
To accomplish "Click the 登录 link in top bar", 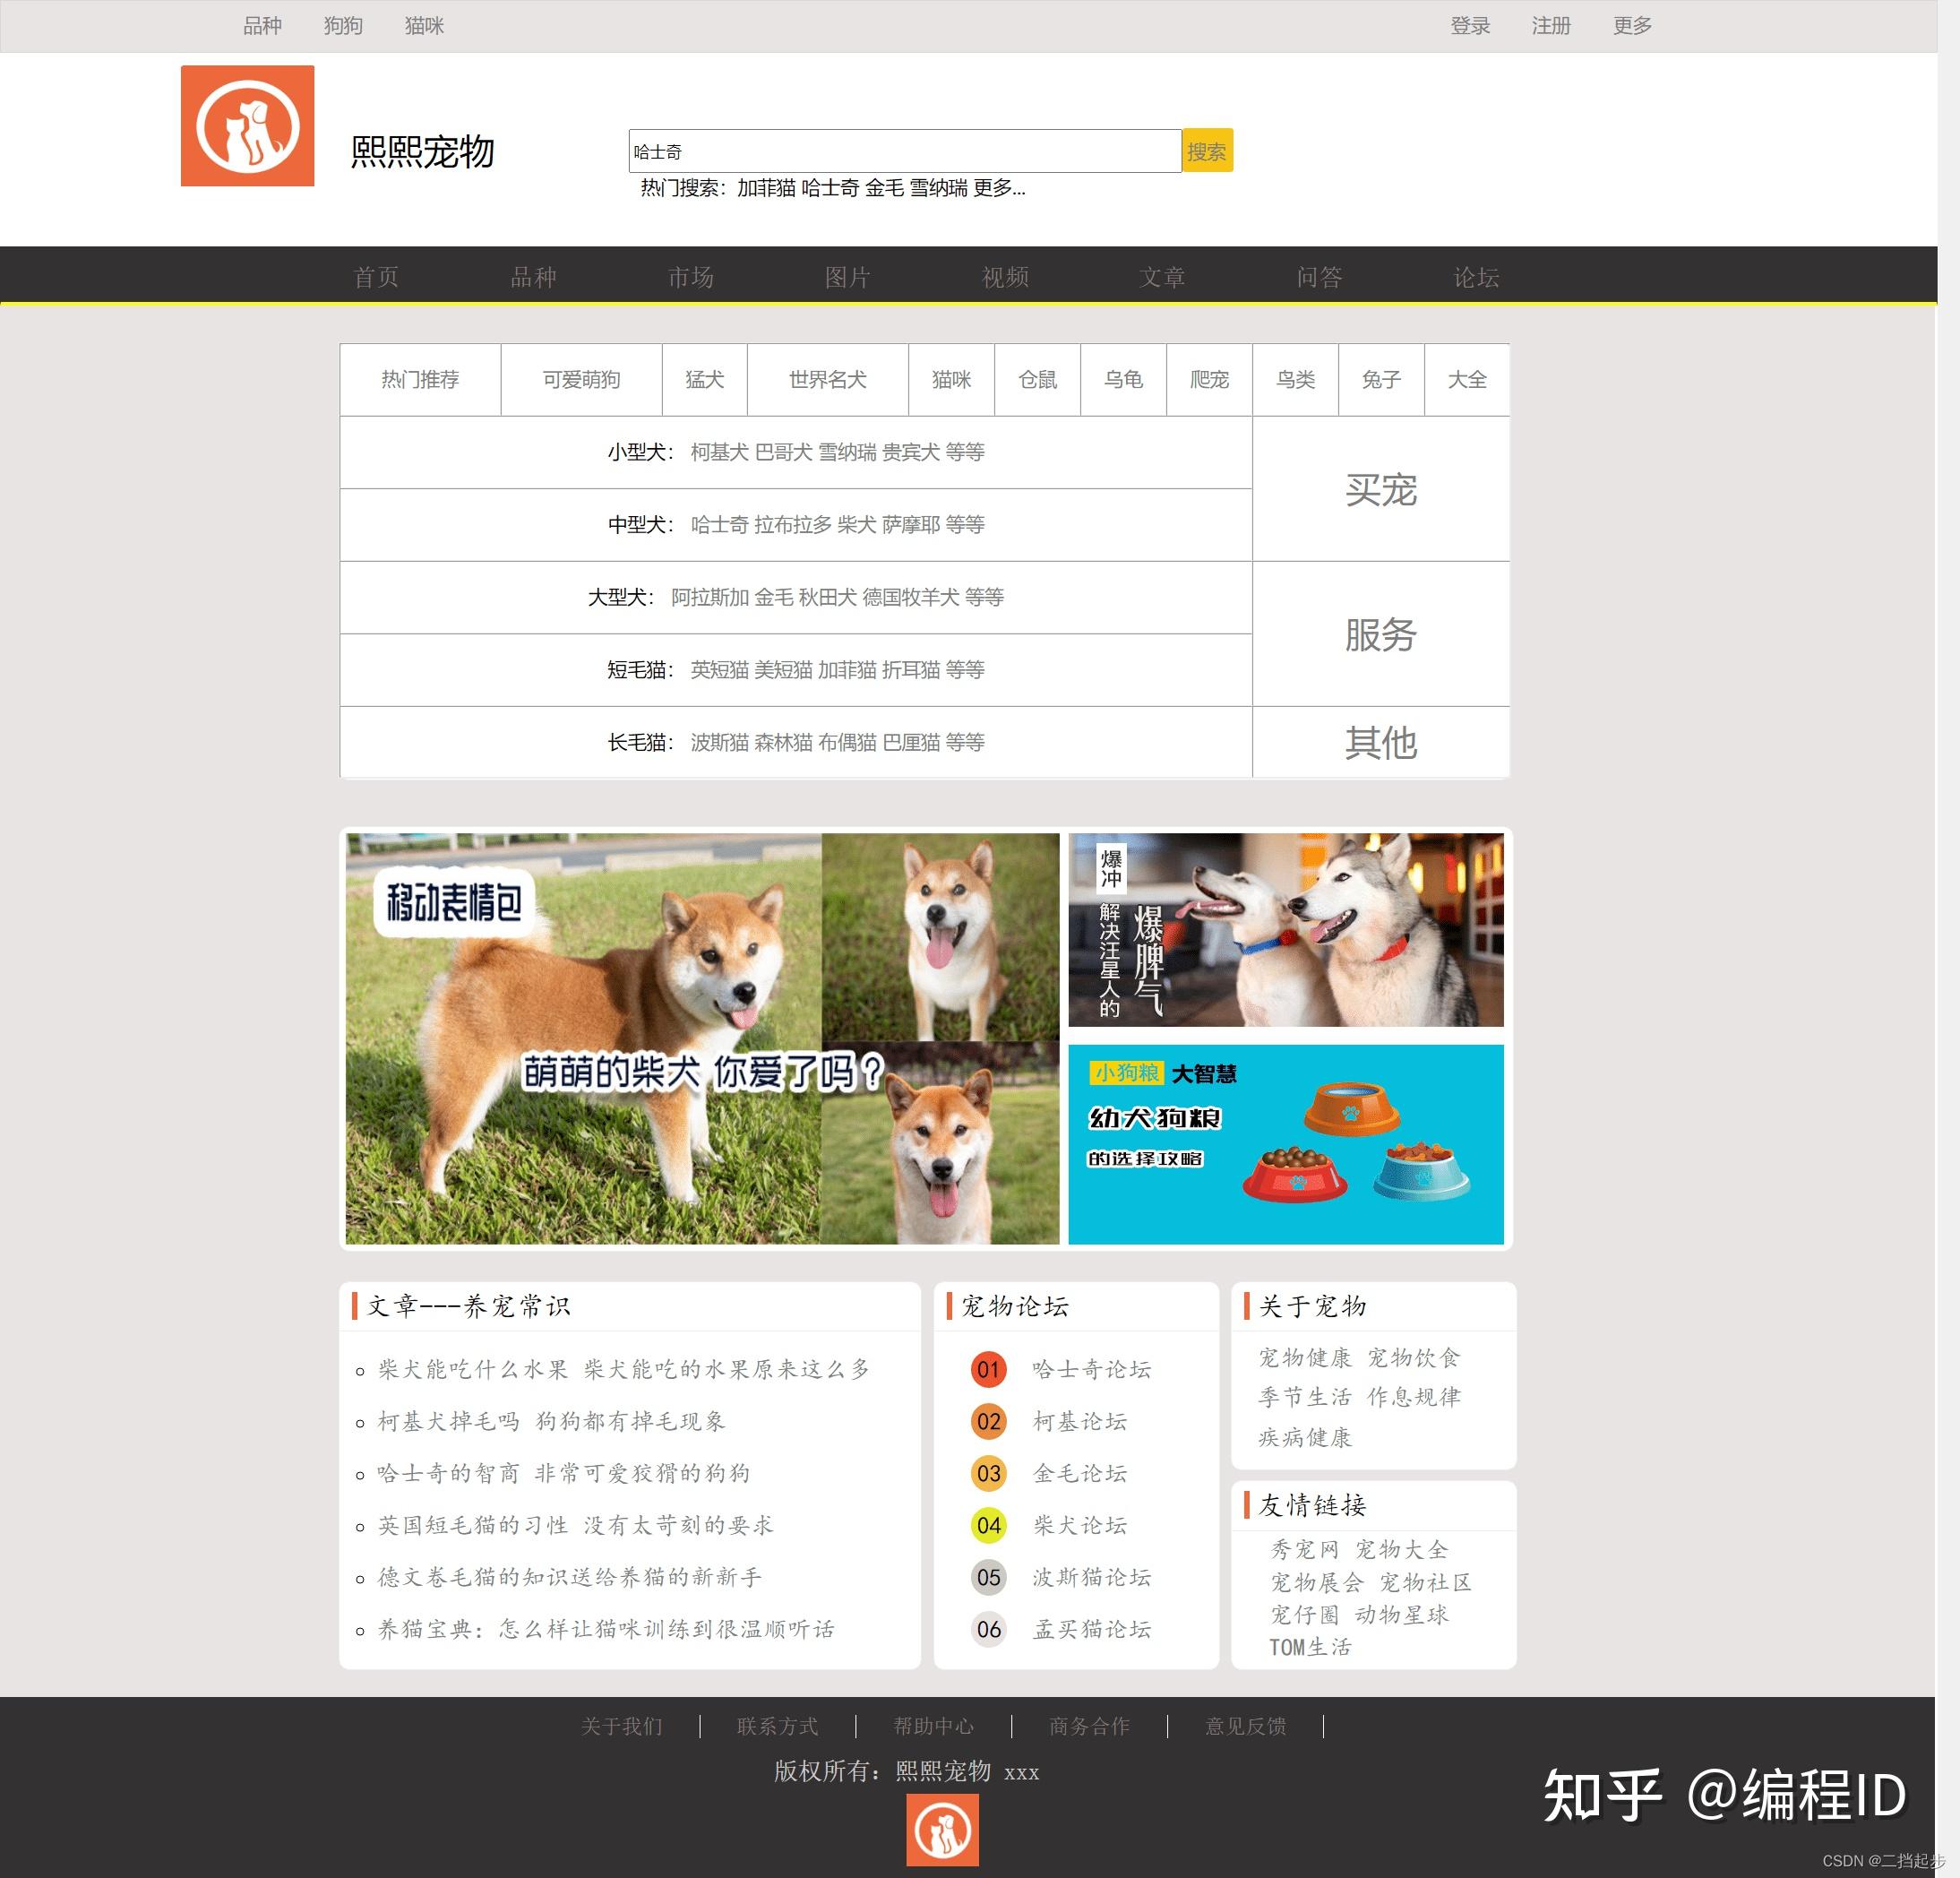I will click(1470, 26).
